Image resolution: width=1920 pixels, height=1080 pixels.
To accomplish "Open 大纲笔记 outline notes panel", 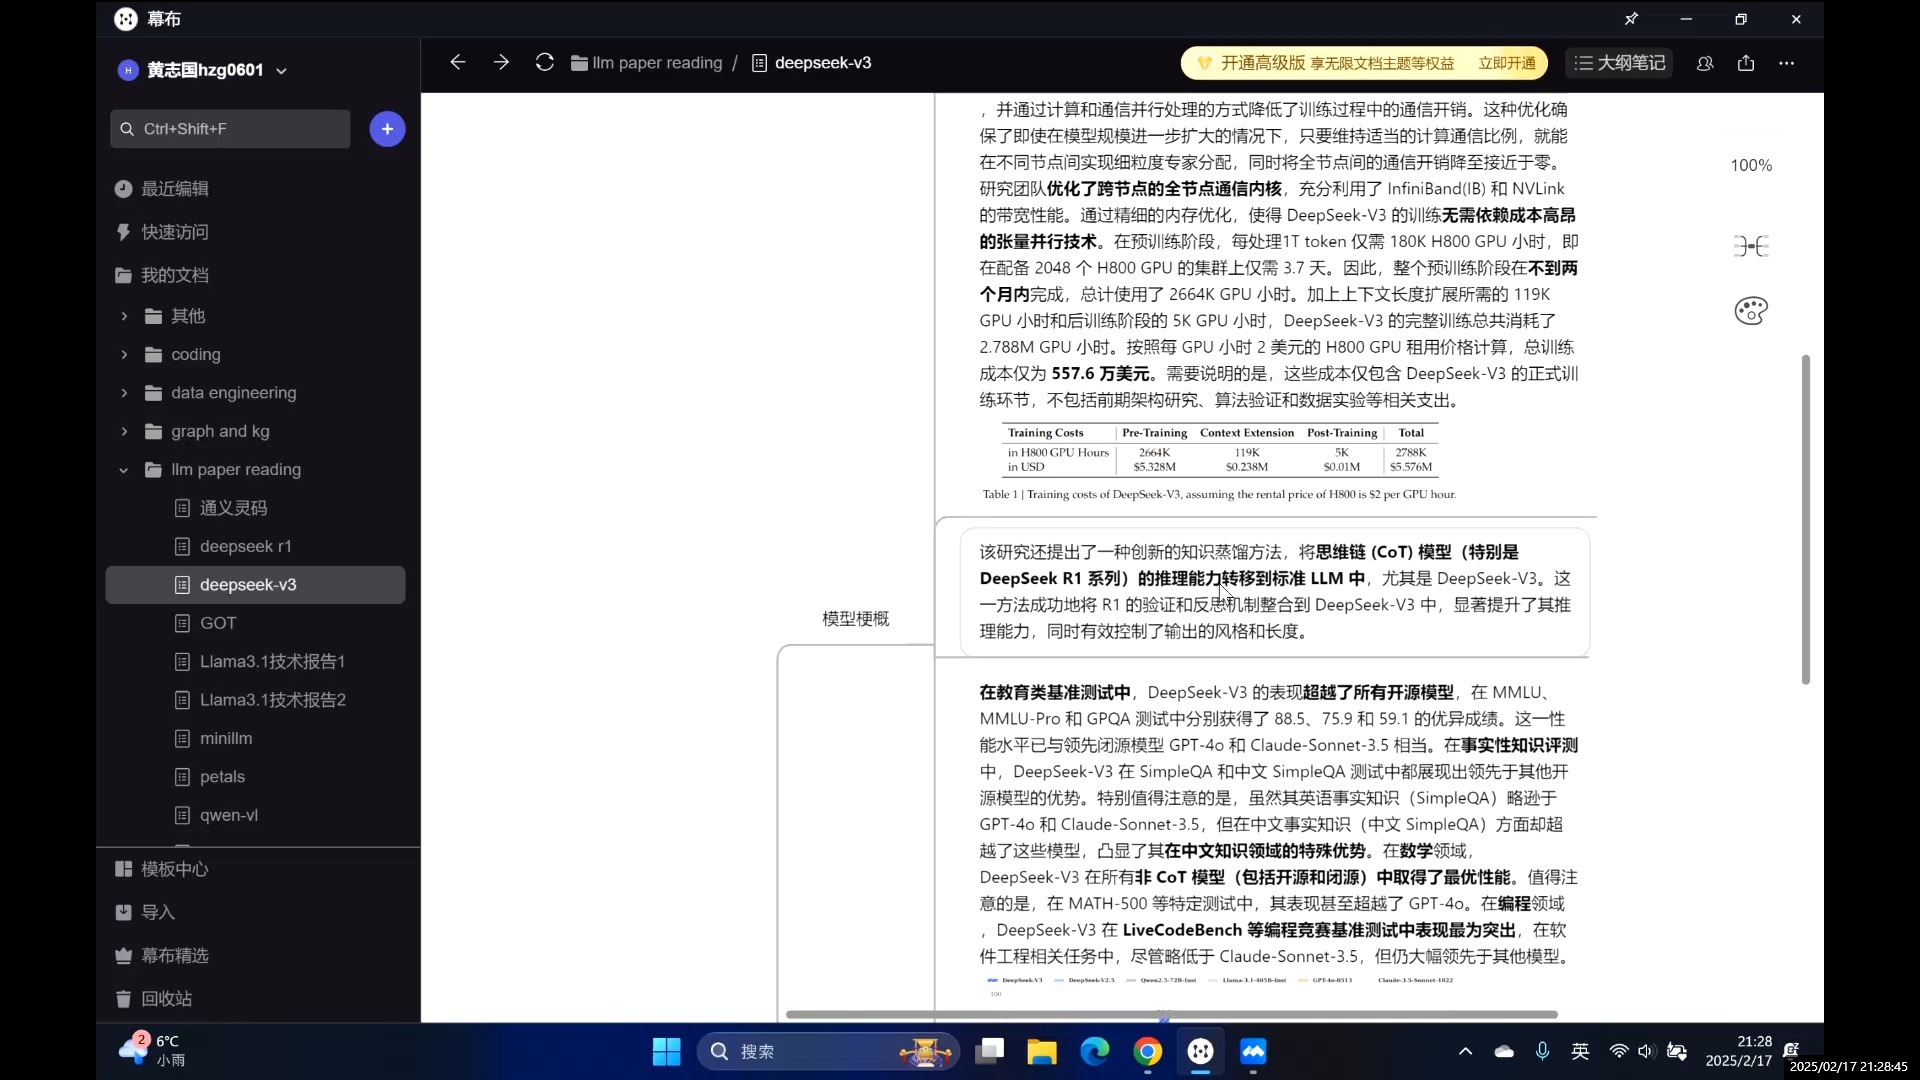I will (x=1619, y=63).
